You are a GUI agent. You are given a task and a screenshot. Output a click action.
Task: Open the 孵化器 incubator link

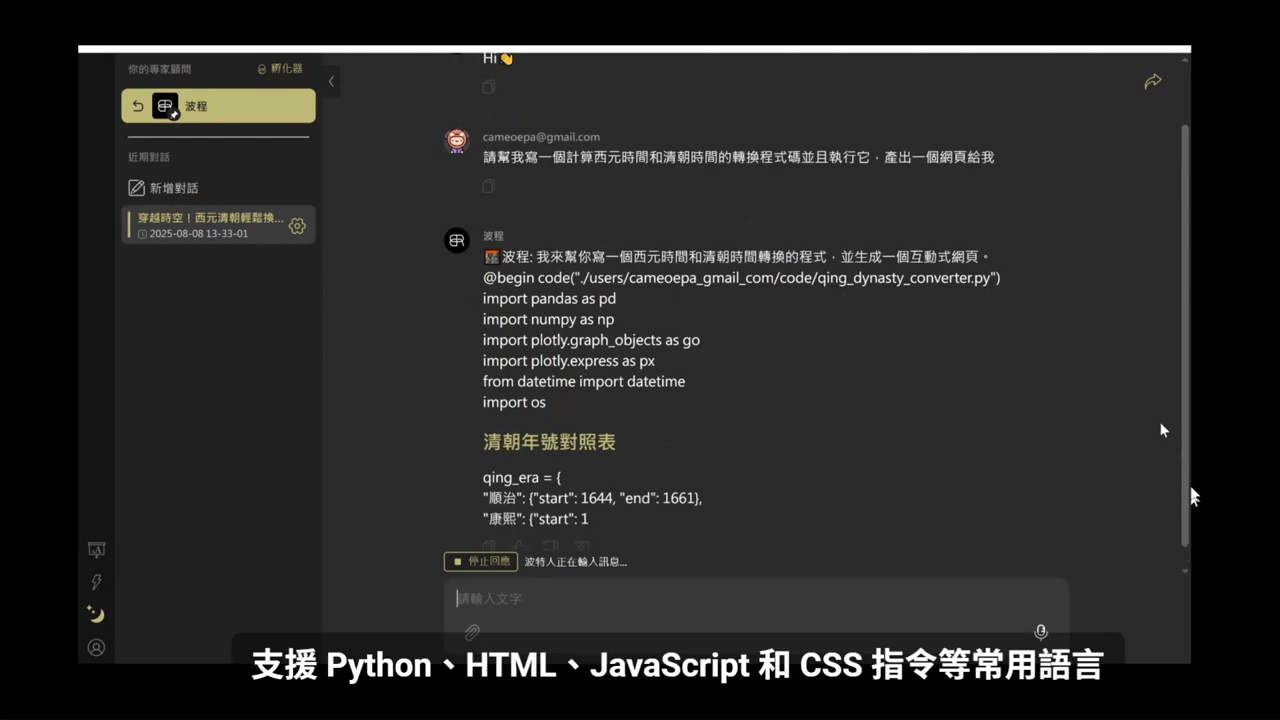(x=280, y=69)
